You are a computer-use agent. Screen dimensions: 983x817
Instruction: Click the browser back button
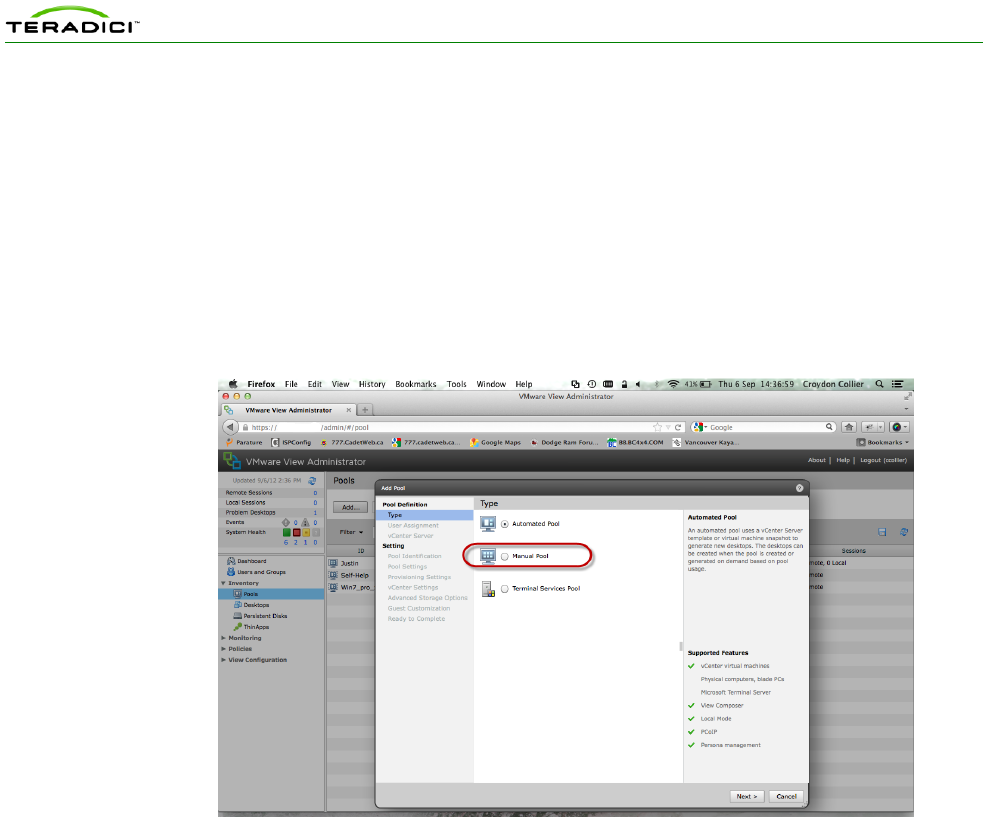coord(230,427)
